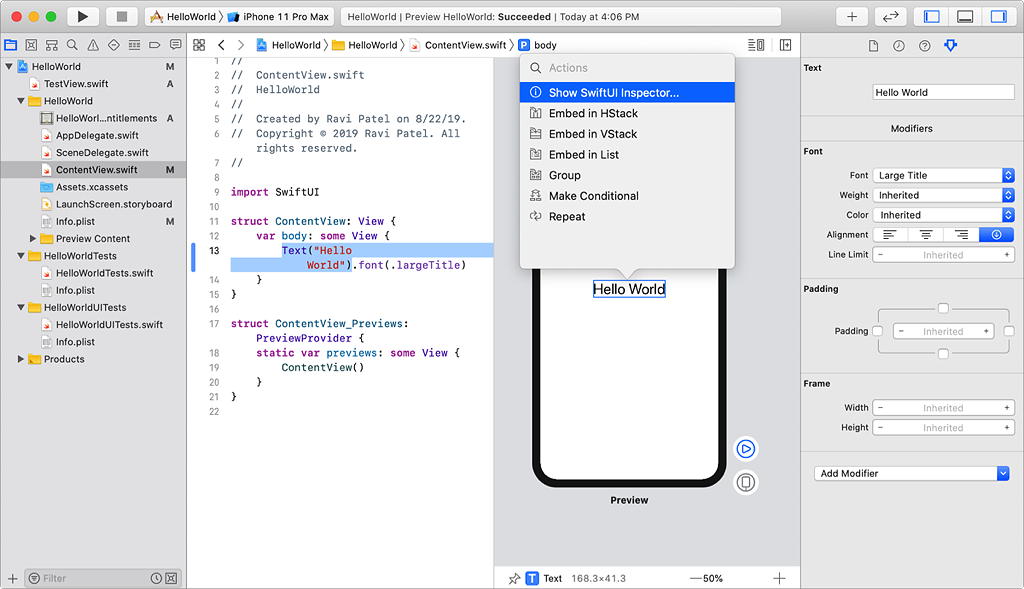Show the History inspector
The image size is (1024, 589).
coord(899,46)
